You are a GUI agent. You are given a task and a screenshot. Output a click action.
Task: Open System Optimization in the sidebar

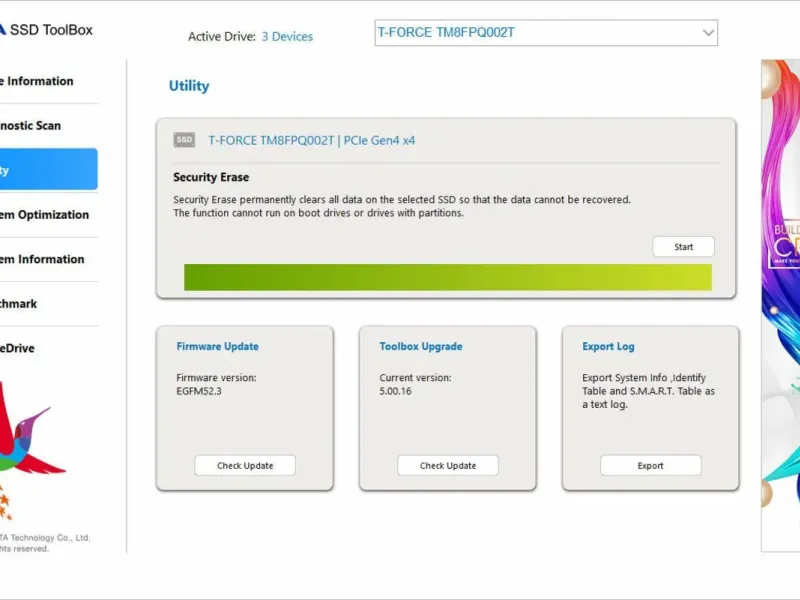tap(48, 215)
